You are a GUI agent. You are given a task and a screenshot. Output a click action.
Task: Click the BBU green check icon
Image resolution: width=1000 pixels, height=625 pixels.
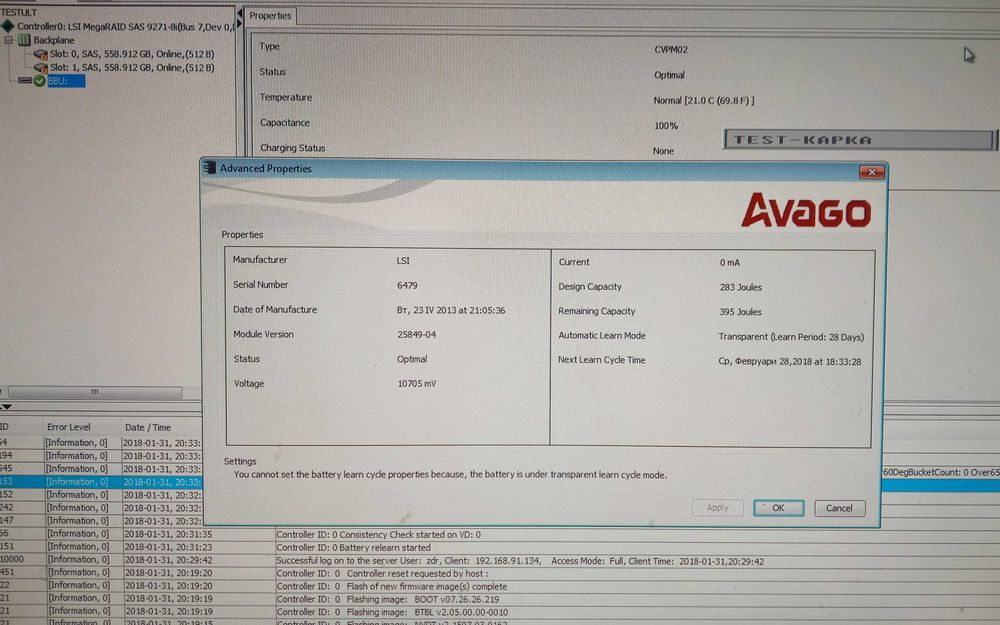pos(40,81)
